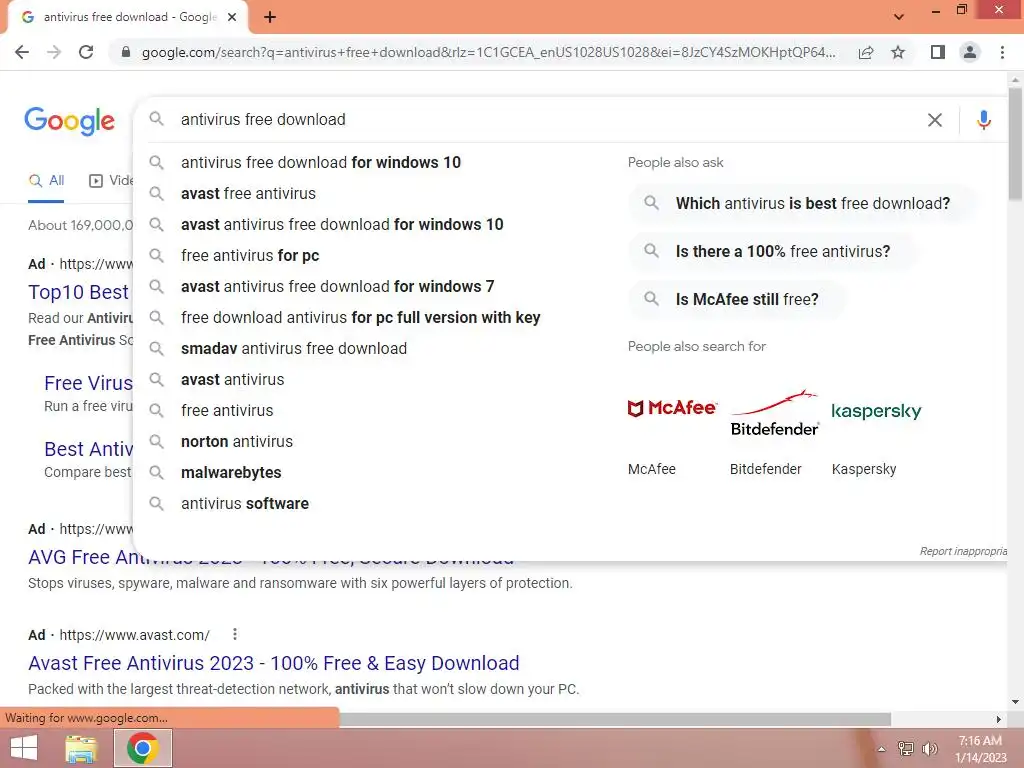Image resolution: width=1024 pixels, height=768 pixels.
Task: Bookmark this page with the star icon
Action: coord(898,52)
